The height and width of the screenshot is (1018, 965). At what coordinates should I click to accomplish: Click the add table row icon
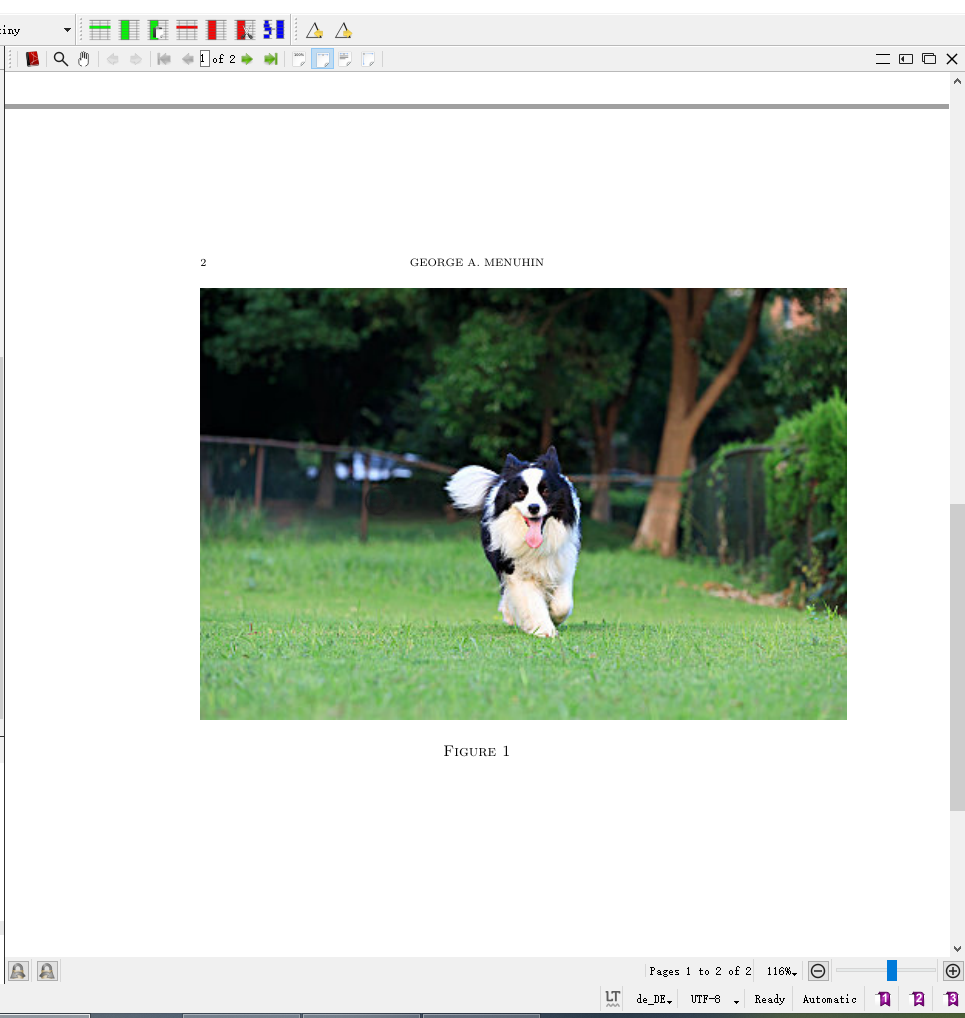coord(100,30)
